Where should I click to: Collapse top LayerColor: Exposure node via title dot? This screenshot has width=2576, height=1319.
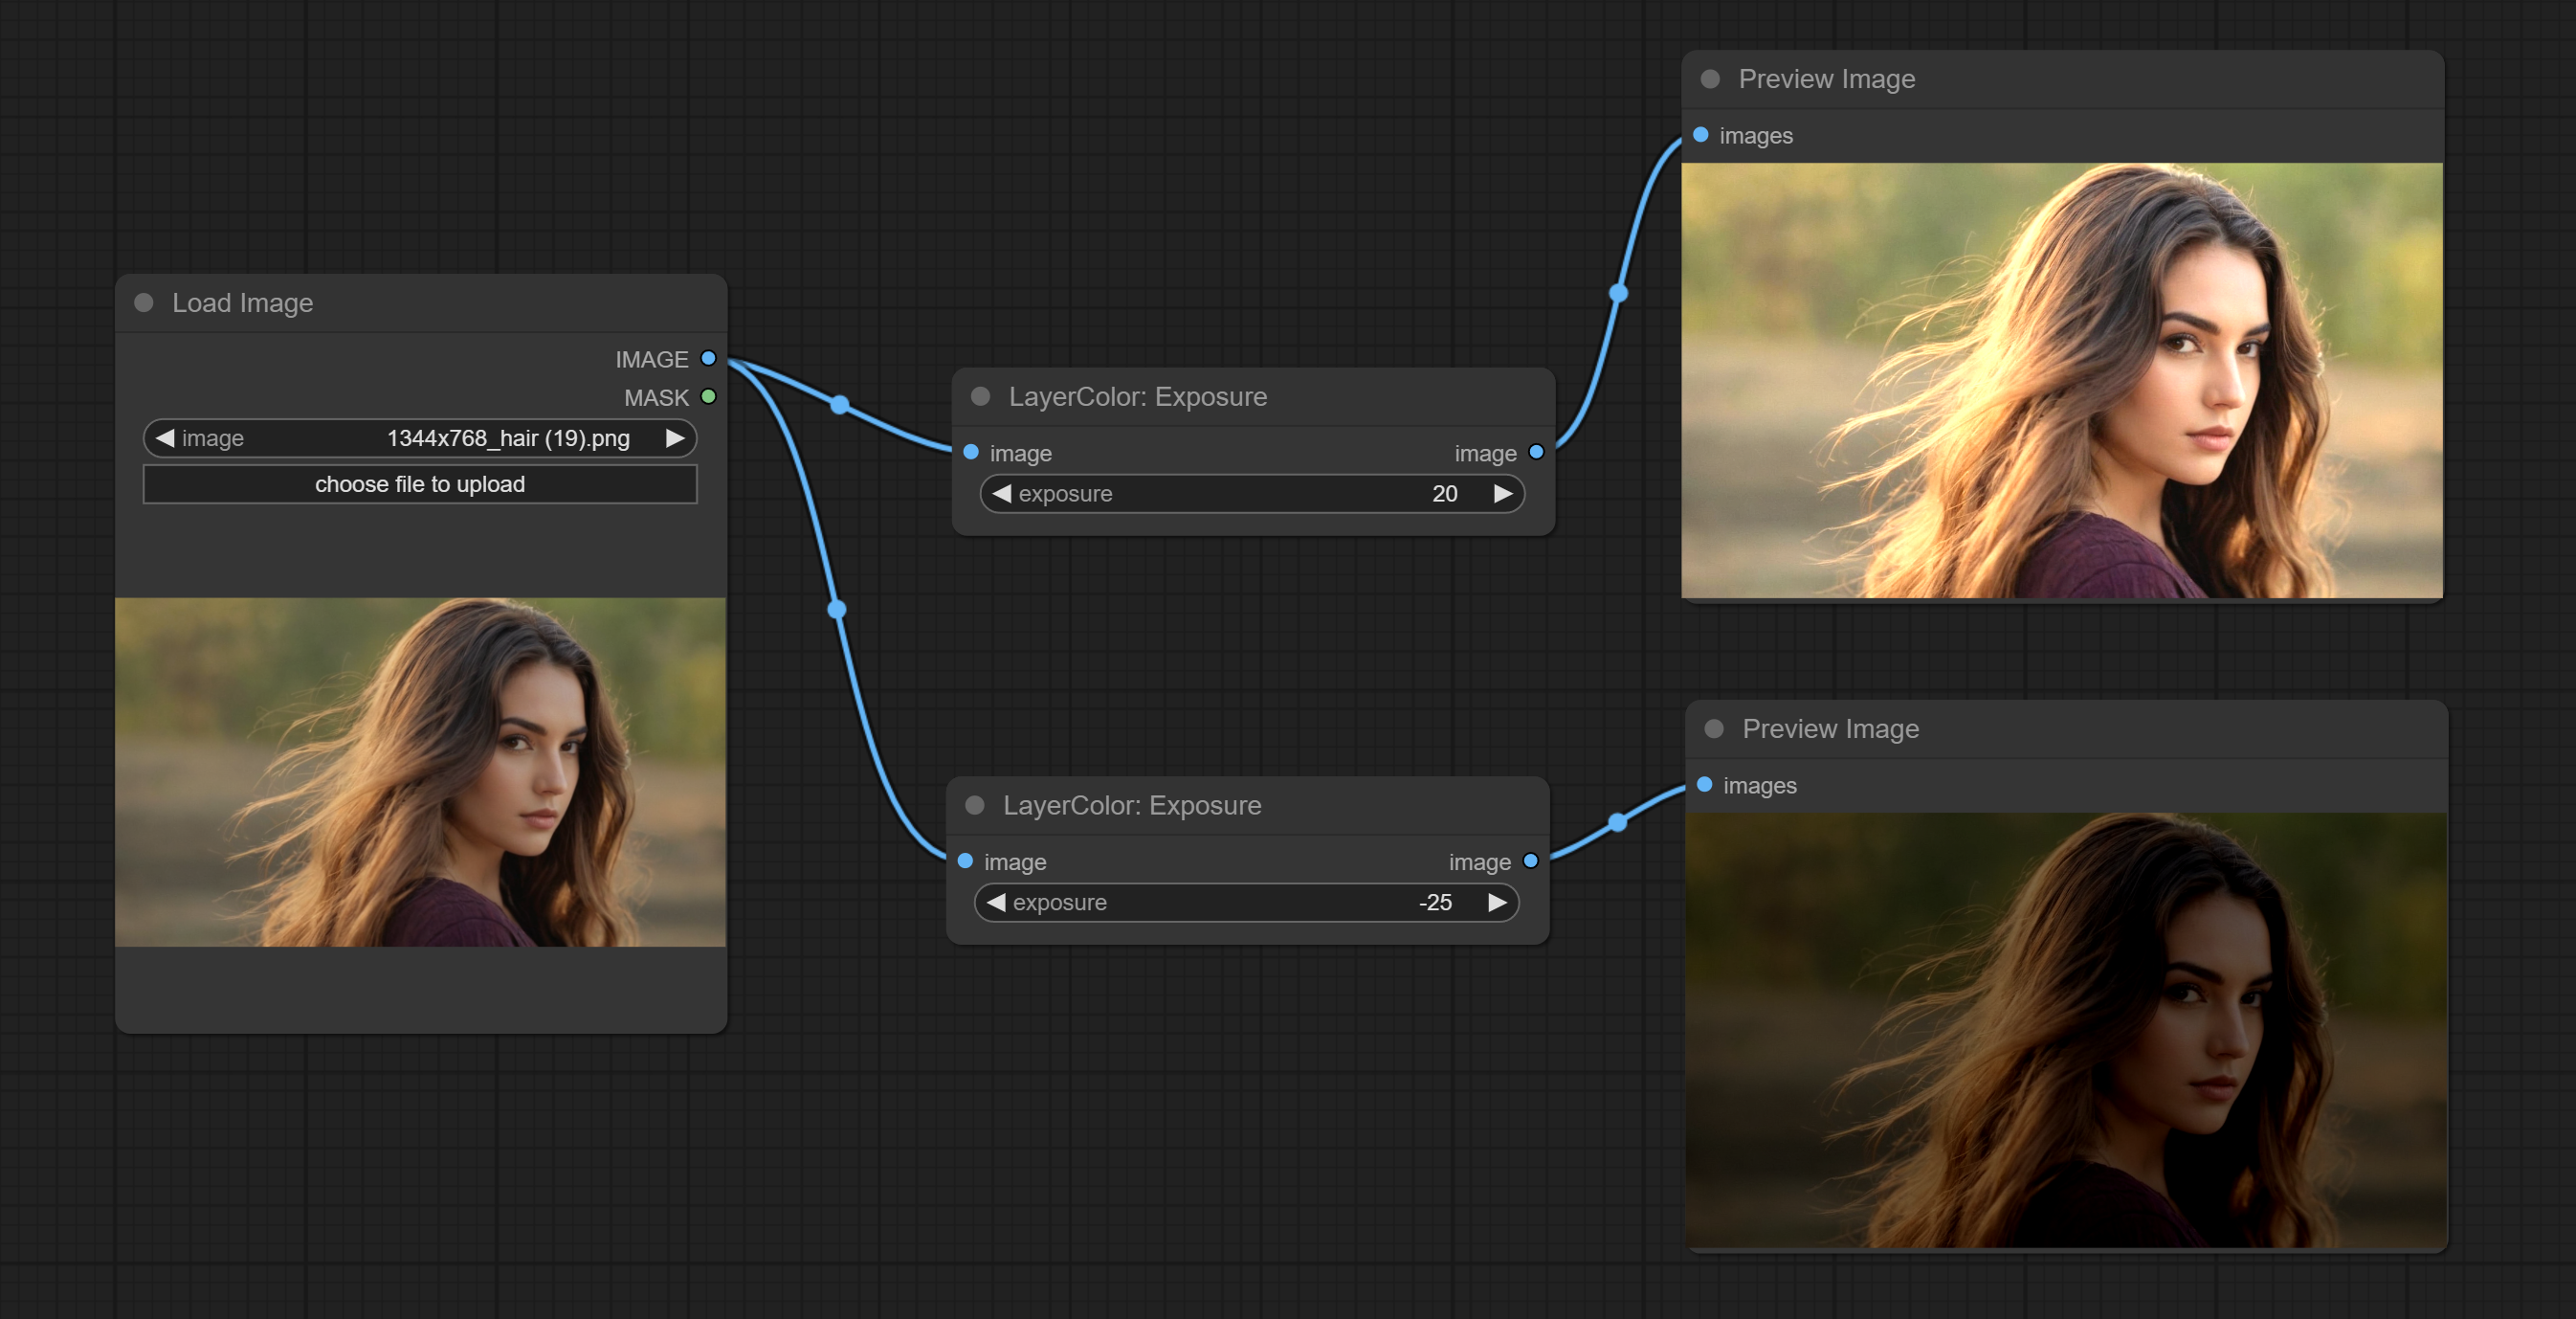click(980, 397)
